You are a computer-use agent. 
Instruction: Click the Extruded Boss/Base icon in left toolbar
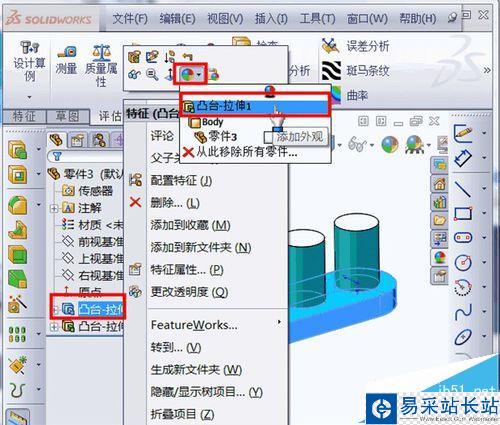(17, 149)
